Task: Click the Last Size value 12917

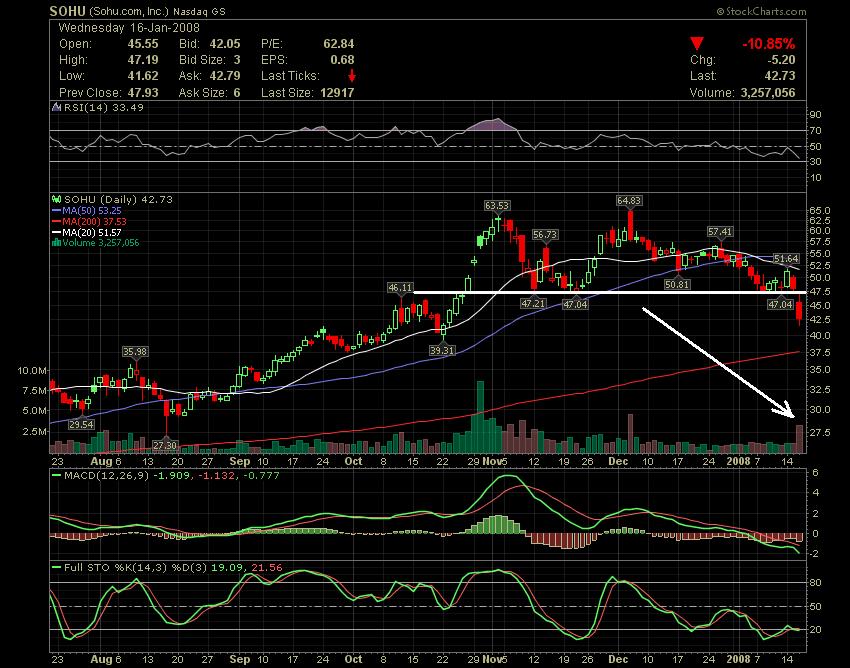Action: (x=337, y=93)
